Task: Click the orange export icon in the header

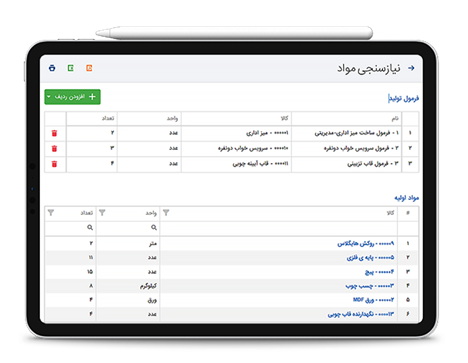Action: point(89,68)
